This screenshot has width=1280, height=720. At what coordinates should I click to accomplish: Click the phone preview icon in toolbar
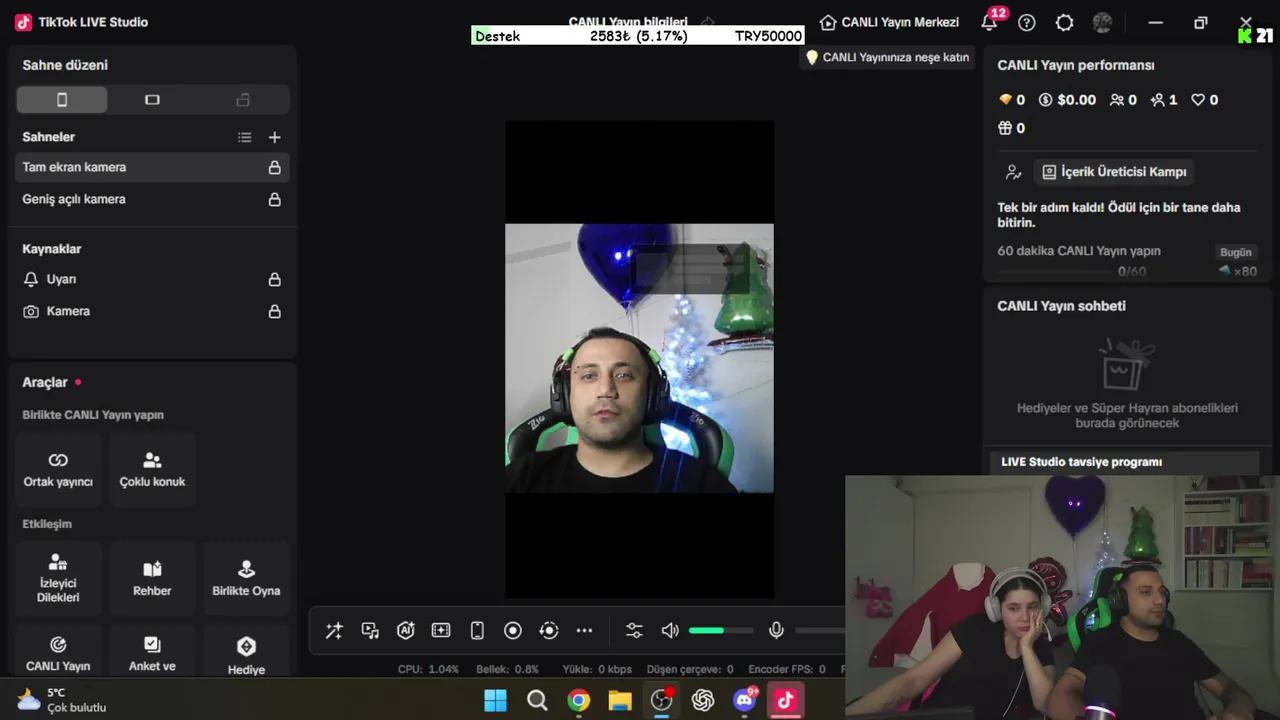tap(477, 630)
